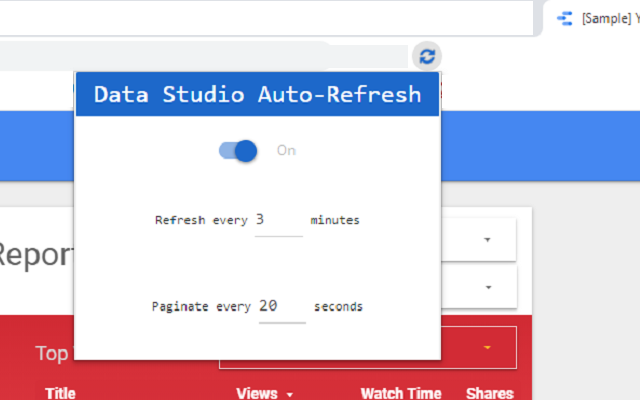Open the second dropdown below the first
Image resolution: width=640 pixels, height=400 pixels.
tap(478, 287)
